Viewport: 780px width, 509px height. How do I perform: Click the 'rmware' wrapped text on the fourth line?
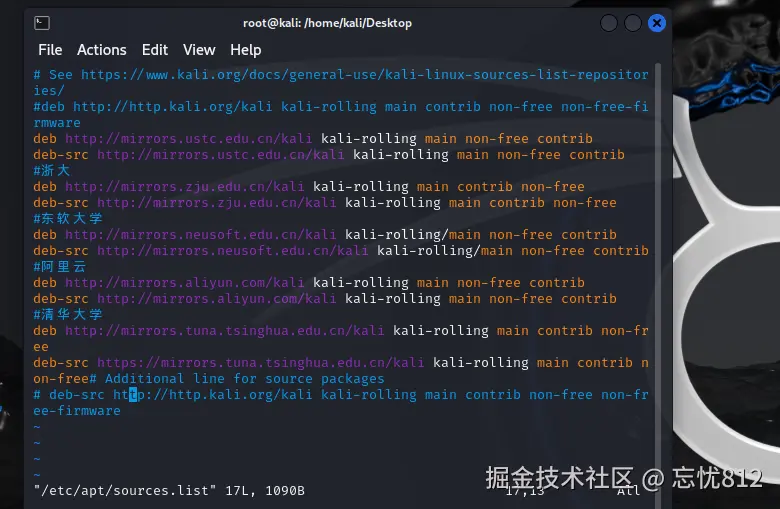pos(57,122)
